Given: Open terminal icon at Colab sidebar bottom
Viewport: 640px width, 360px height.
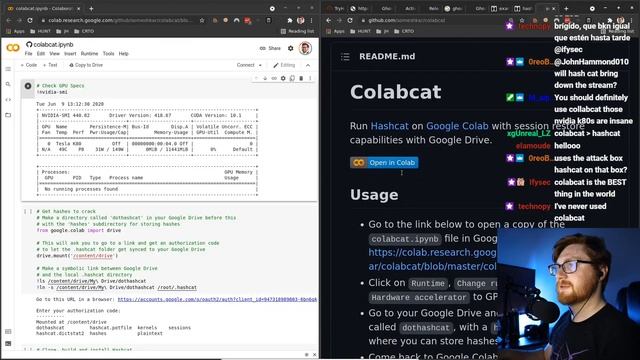Looking at the screenshot, I should coord(8,344).
